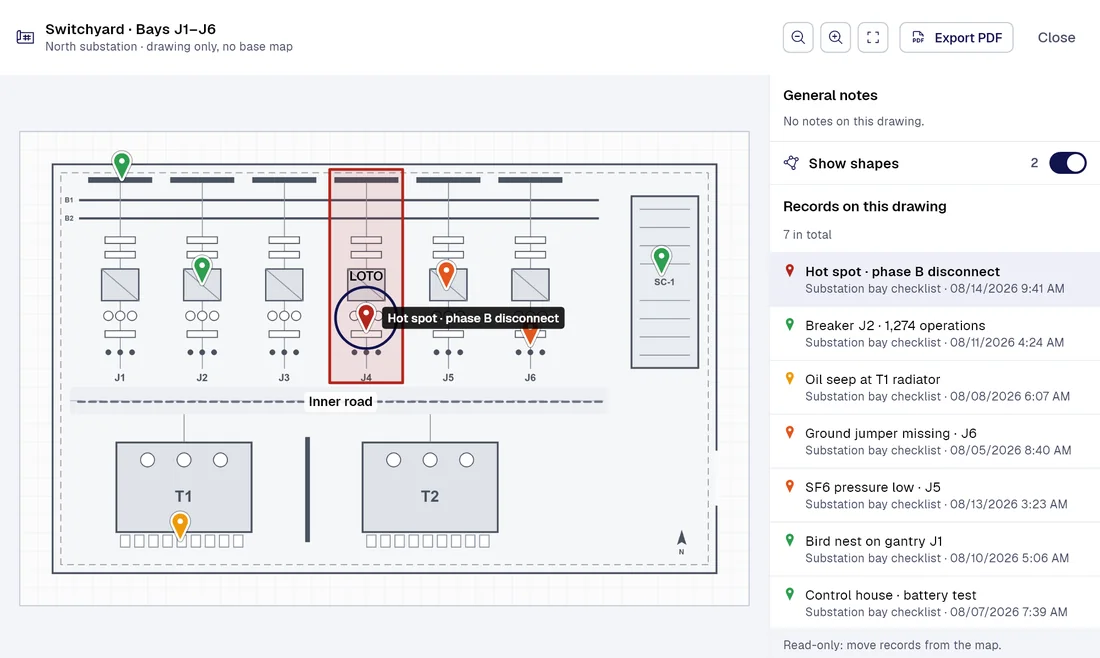
Task: Click the shapes polygon icon
Action: tap(791, 163)
